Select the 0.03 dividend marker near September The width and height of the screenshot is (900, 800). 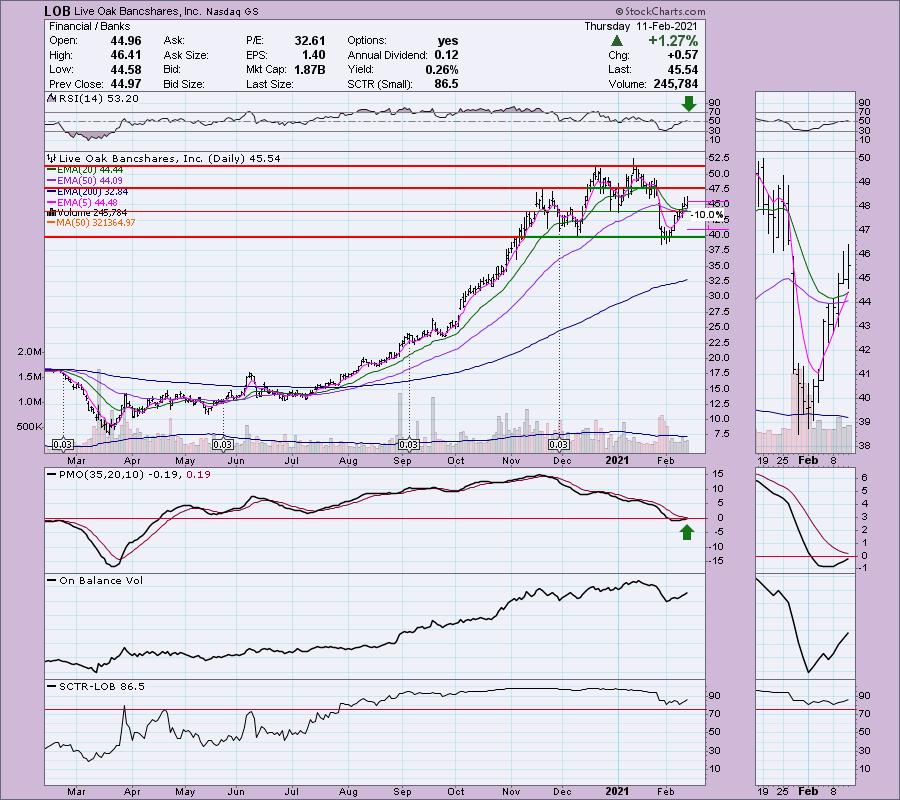[409, 444]
